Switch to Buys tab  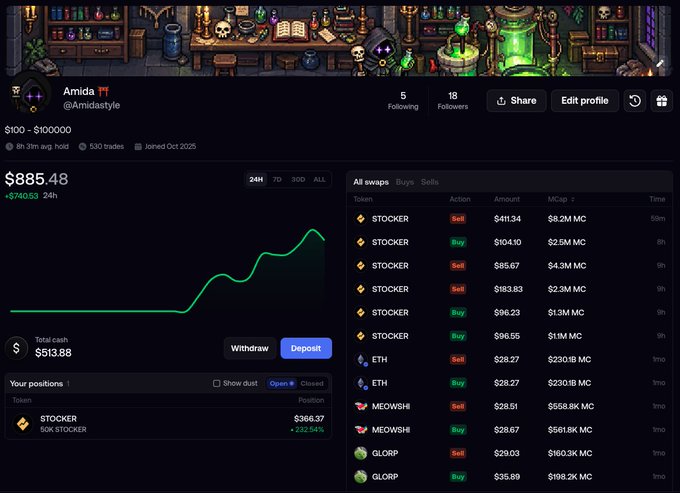click(x=405, y=182)
